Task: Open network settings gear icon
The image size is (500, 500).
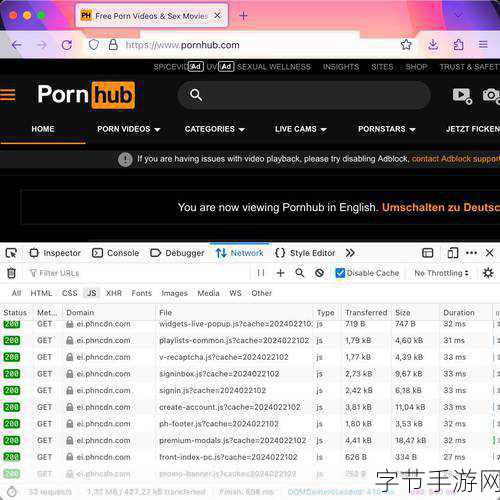Action: 488,273
